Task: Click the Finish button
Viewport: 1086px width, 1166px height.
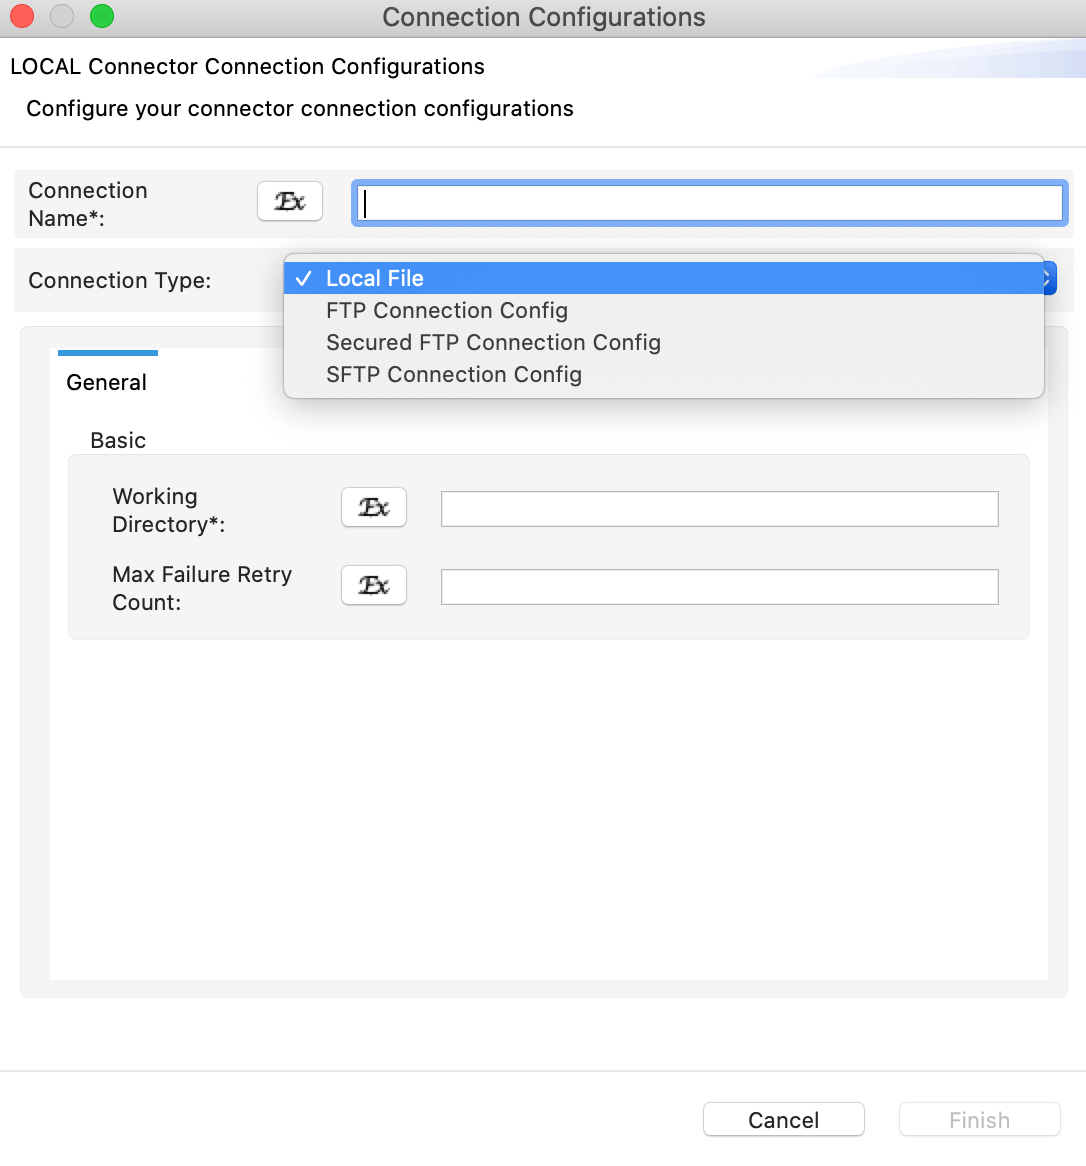Action: (x=979, y=1120)
